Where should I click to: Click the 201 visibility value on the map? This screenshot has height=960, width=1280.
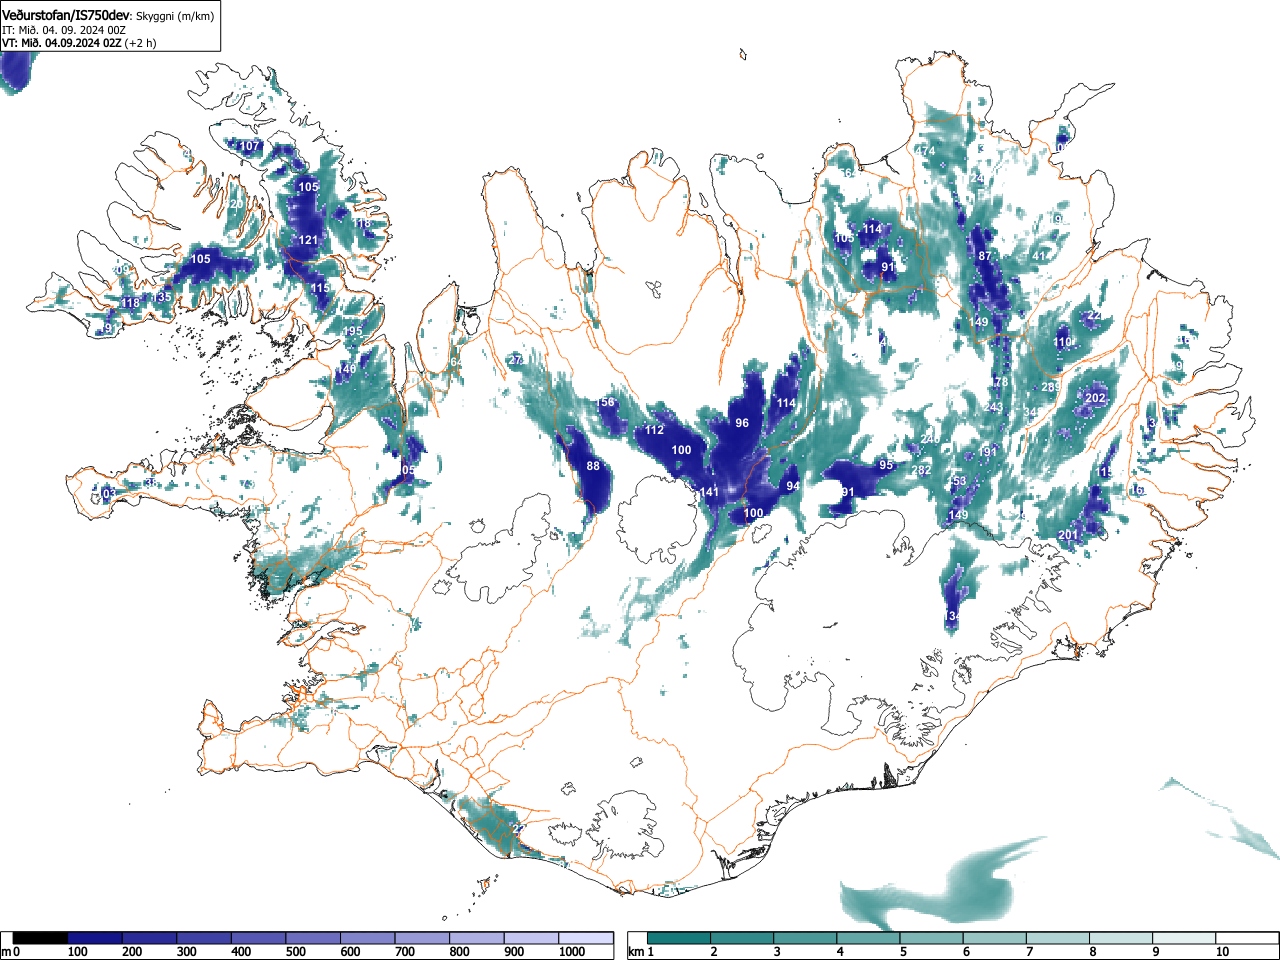pos(1068,536)
